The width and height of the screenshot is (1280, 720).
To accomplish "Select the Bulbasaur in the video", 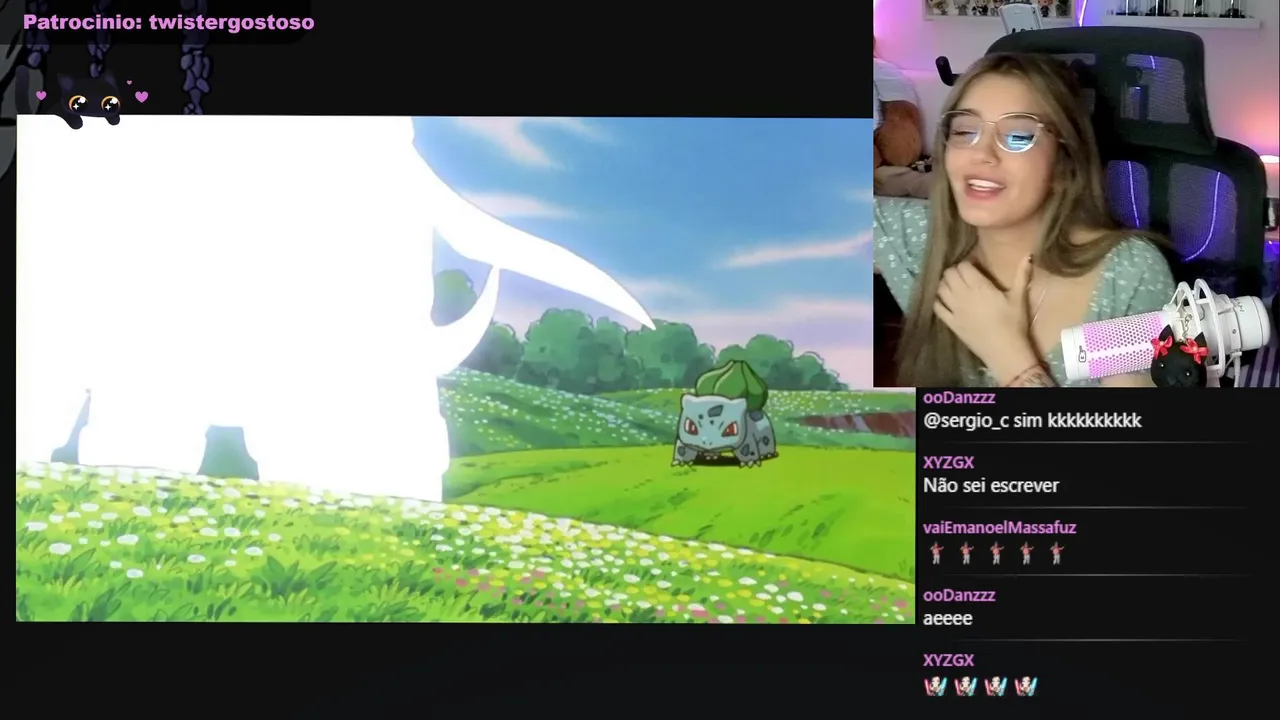I will tap(725, 415).
